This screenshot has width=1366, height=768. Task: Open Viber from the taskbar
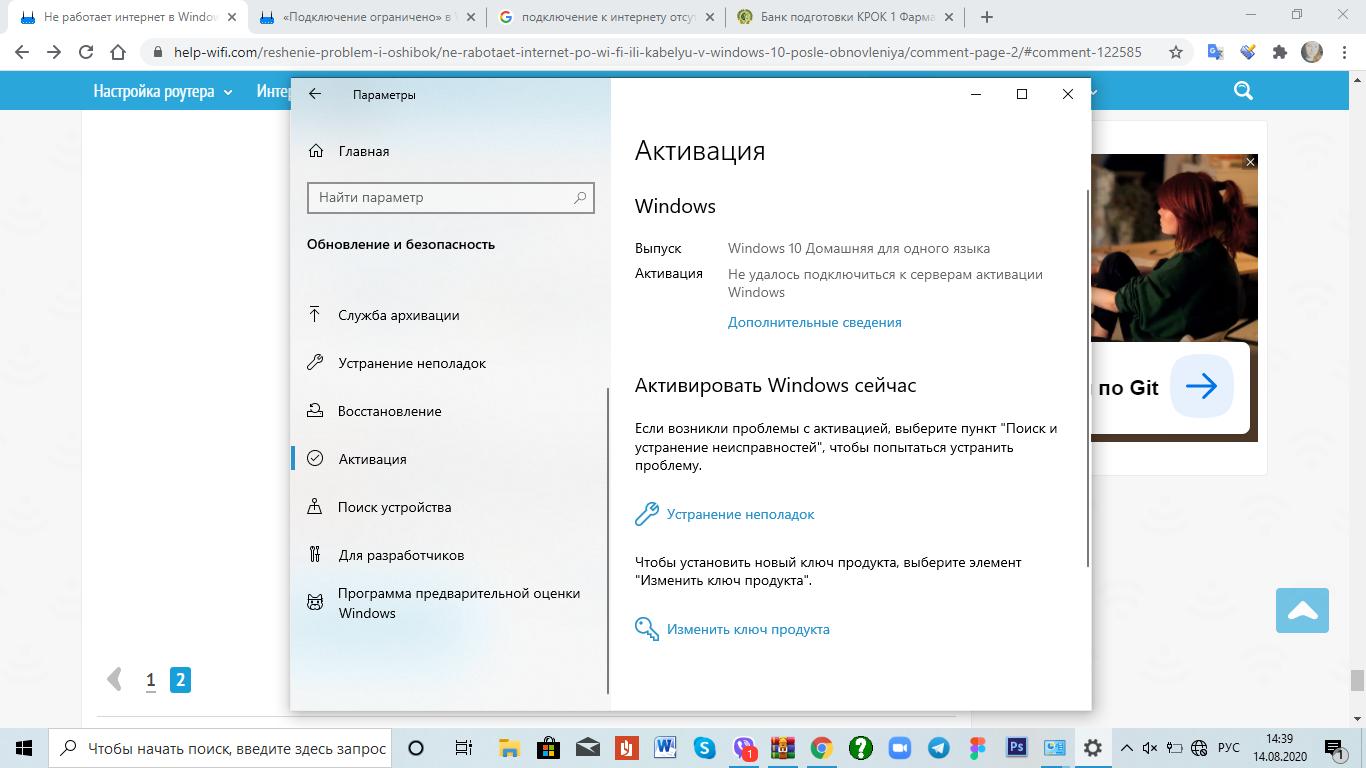pyautogui.click(x=743, y=748)
